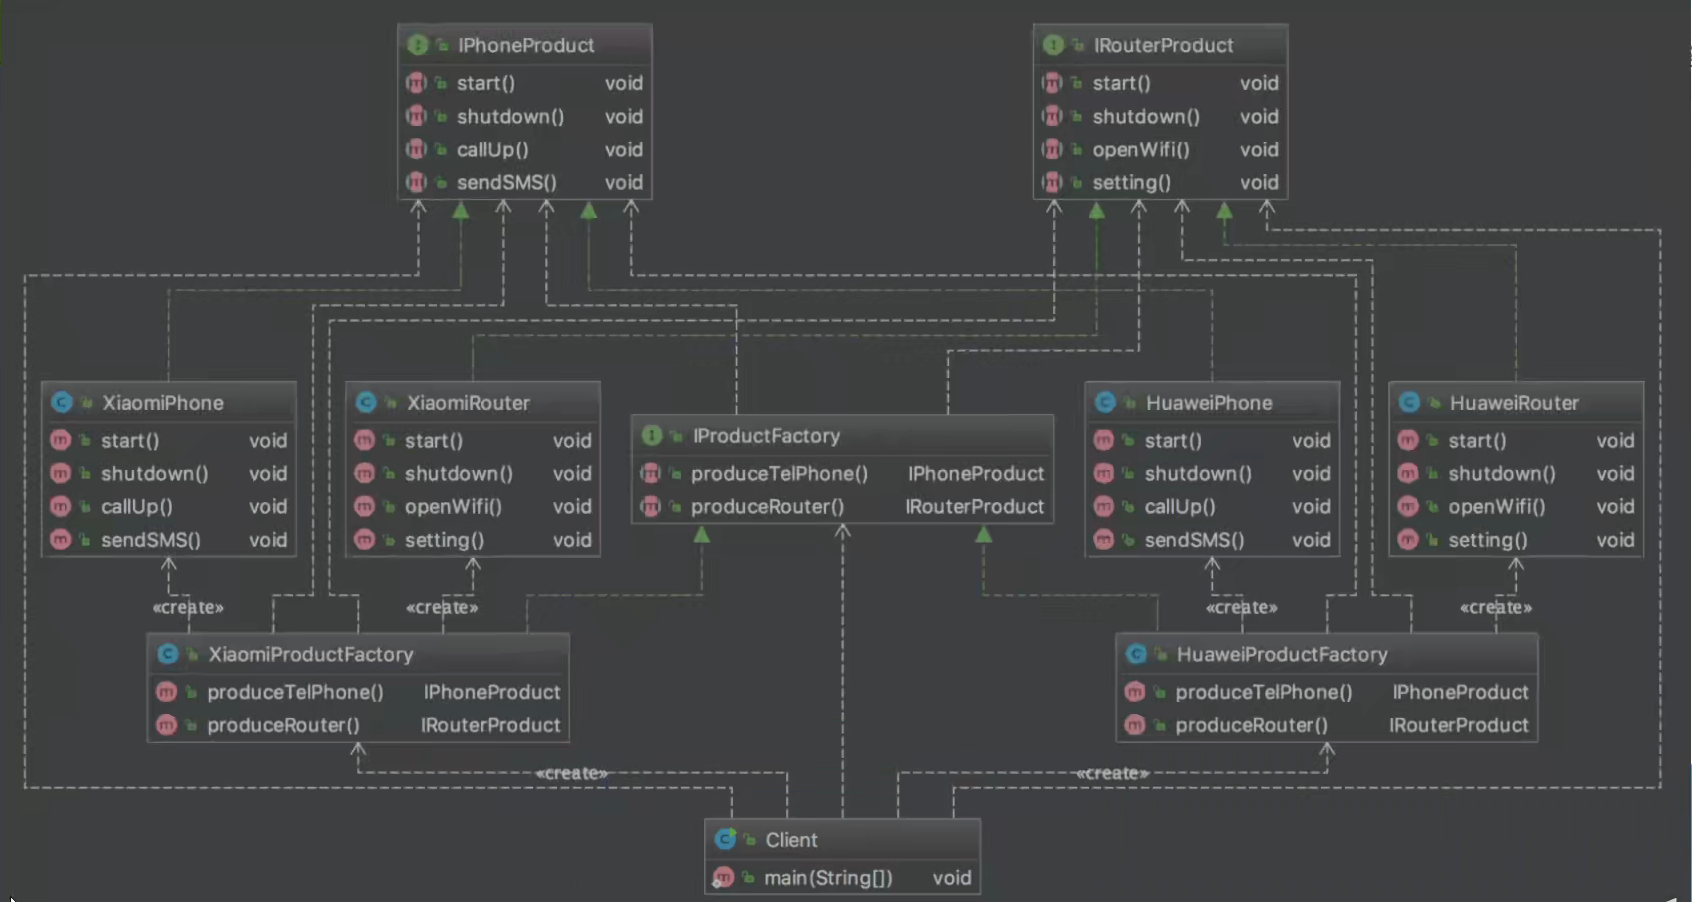
Task: Select the XiaomiProductFactory class title
Action: tap(311, 654)
